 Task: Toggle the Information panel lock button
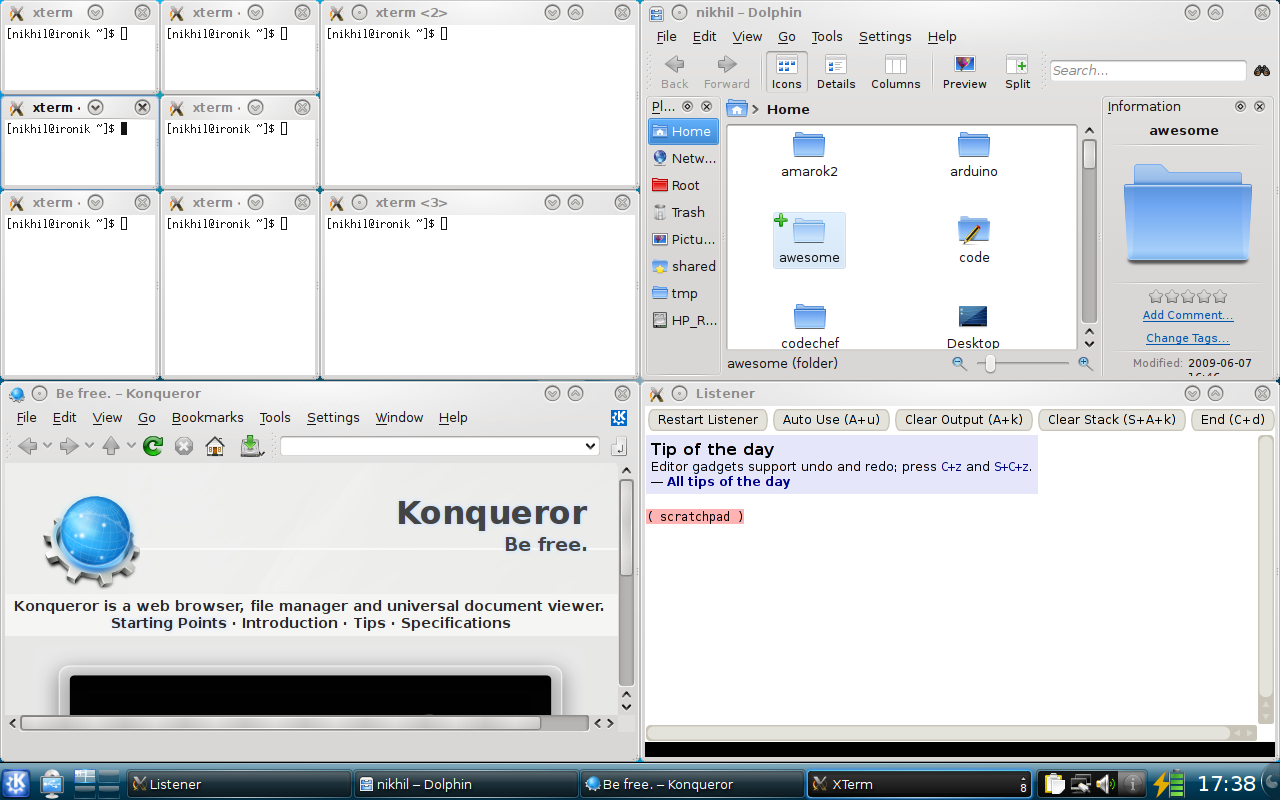[x=1240, y=106]
